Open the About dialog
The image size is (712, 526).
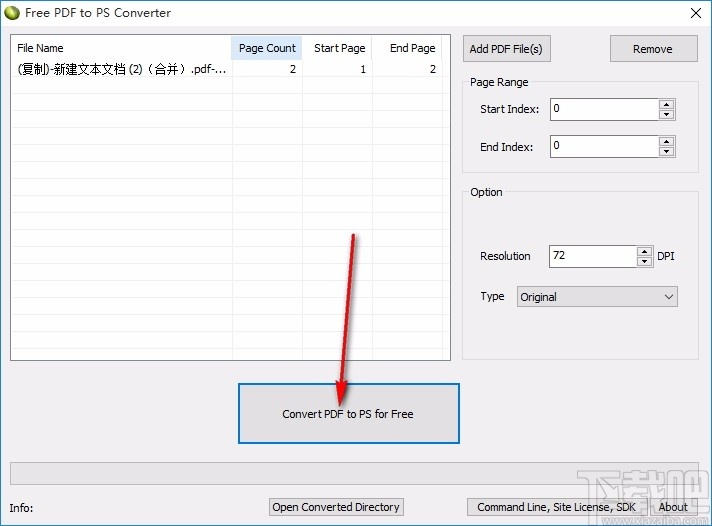[673, 507]
